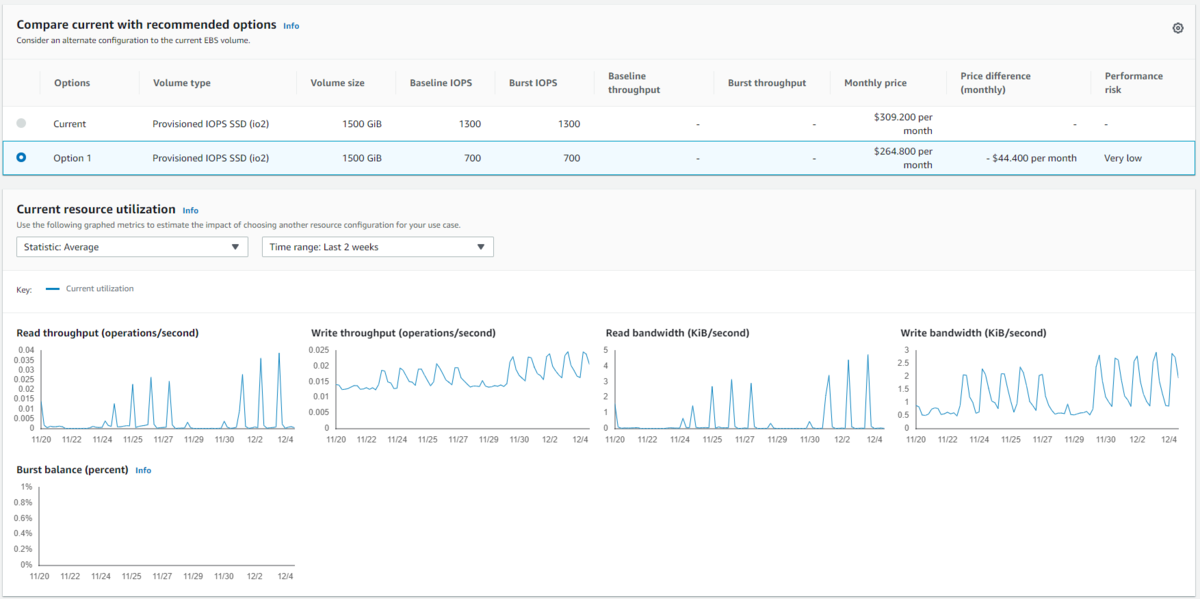Viewport: 1200px width, 599px height.
Task: Click the $309.200 per month price cell
Action: pos(902,124)
